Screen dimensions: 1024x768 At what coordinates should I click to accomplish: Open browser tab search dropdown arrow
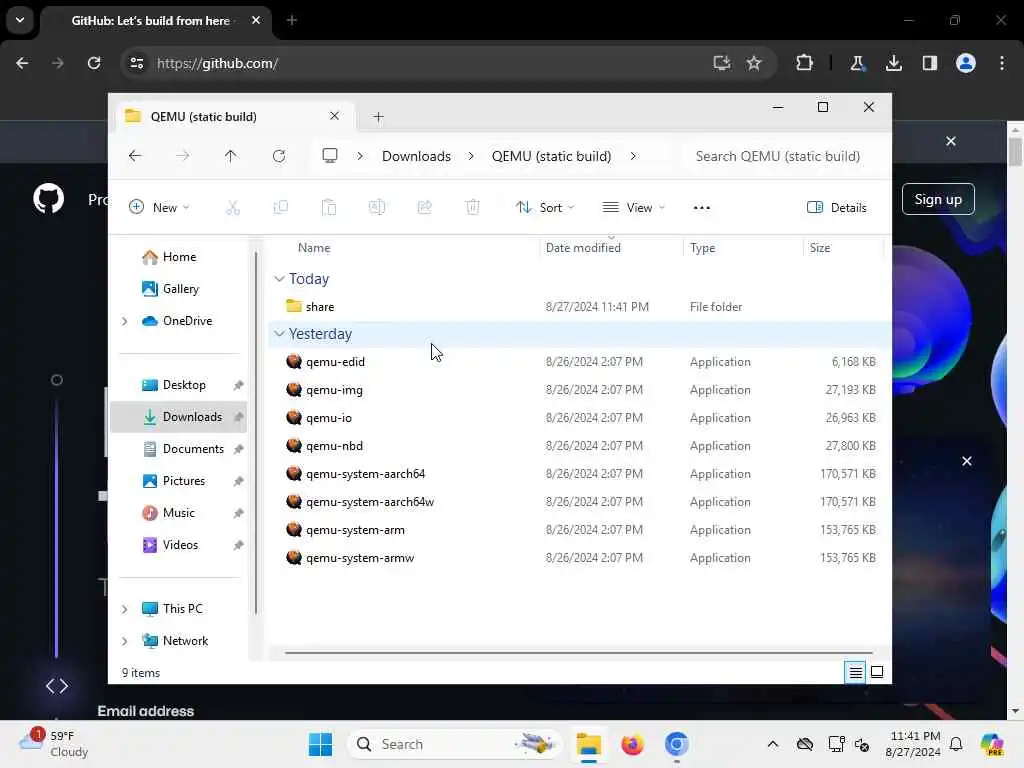(20, 20)
